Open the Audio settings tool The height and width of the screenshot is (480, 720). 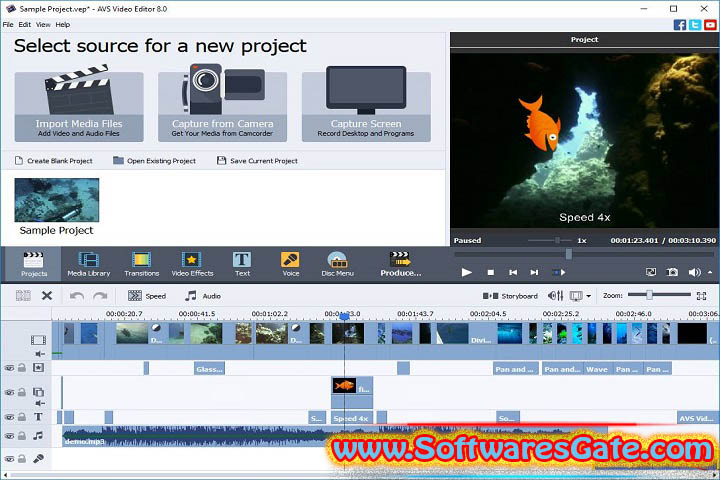202,296
